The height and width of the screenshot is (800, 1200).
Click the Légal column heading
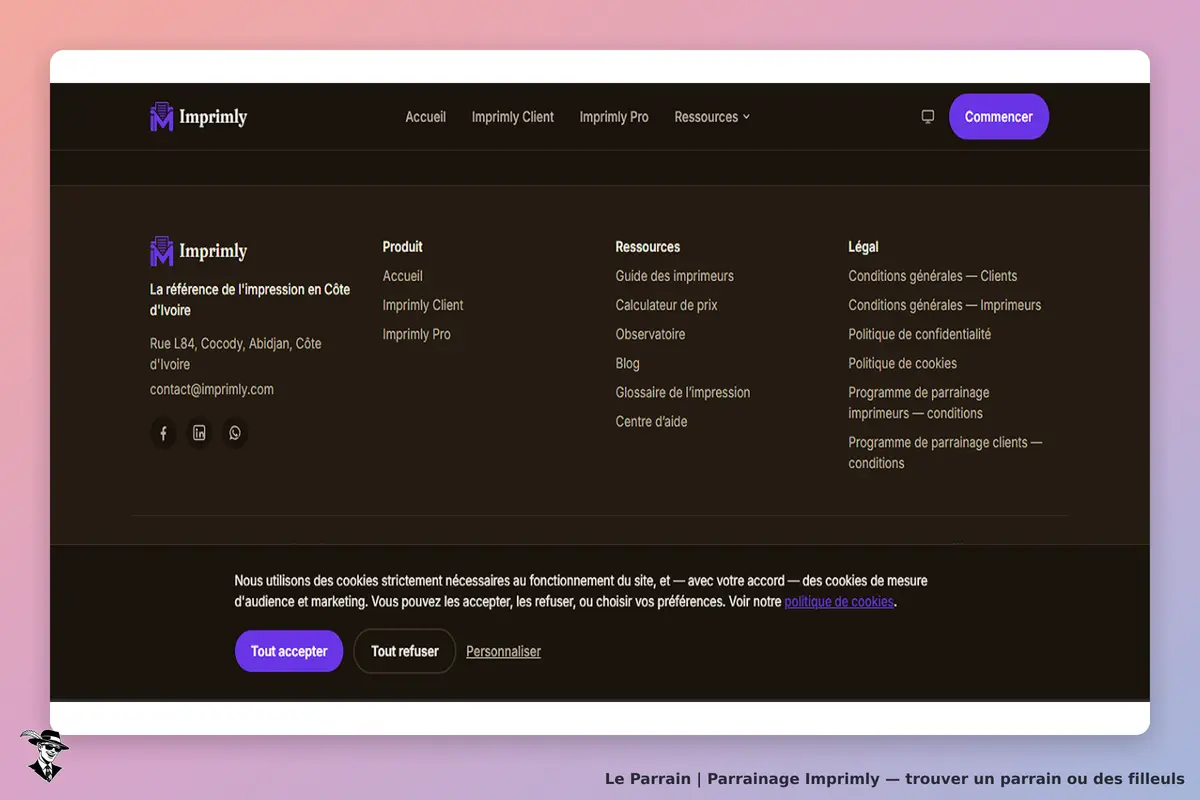coord(864,246)
